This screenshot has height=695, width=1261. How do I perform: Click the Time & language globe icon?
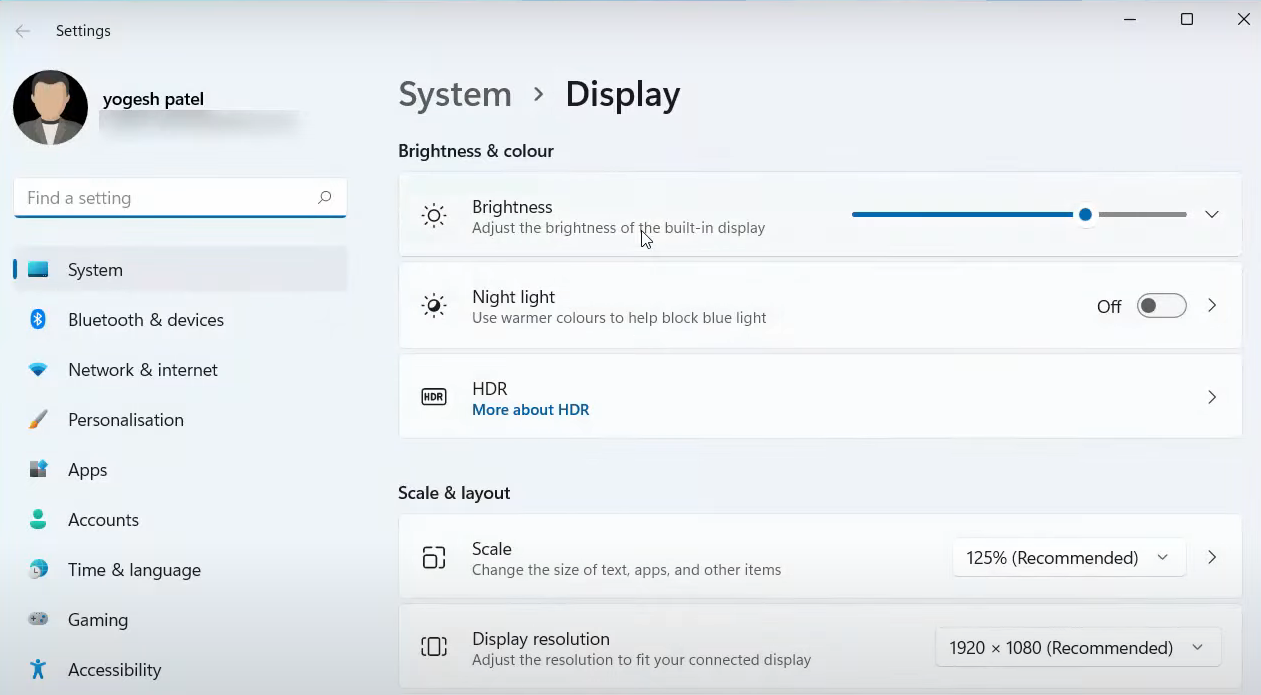point(38,570)
